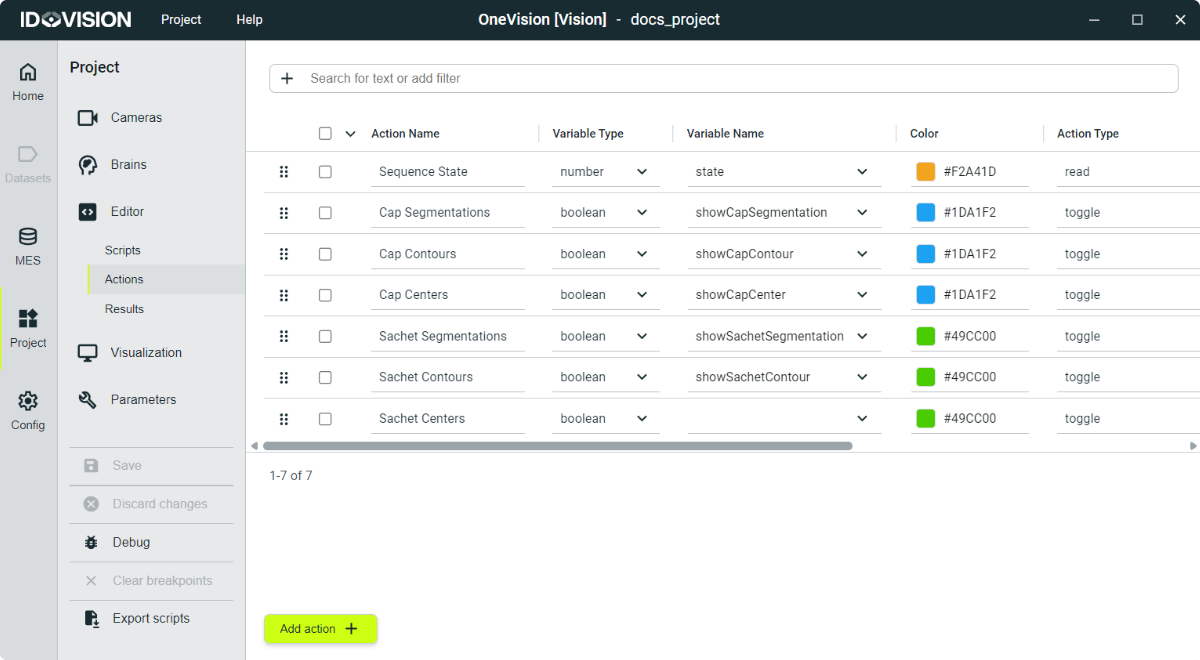The image size is (1200, 660).
Task: Check the Cap Segmentations row checkbox
Action: pos(325,213)
